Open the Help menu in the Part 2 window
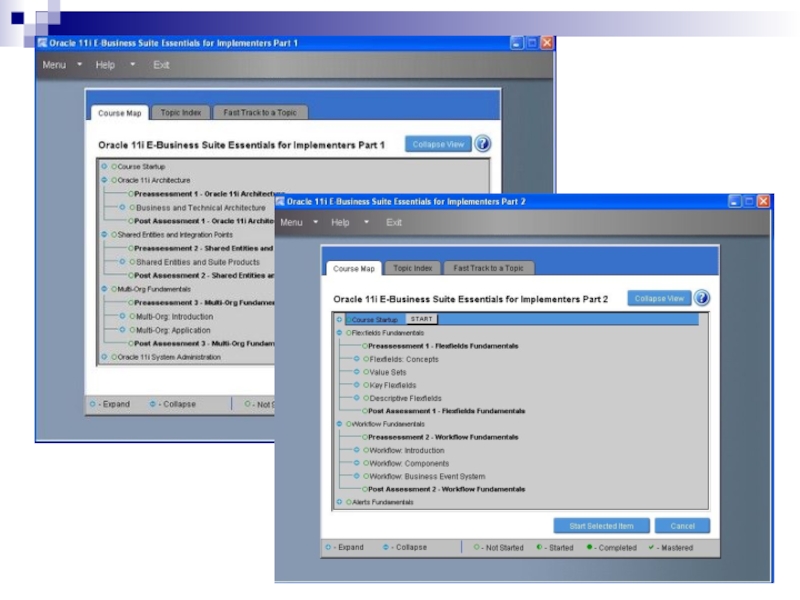This screenshot has width=800, height=600. [x=340, y=222]
